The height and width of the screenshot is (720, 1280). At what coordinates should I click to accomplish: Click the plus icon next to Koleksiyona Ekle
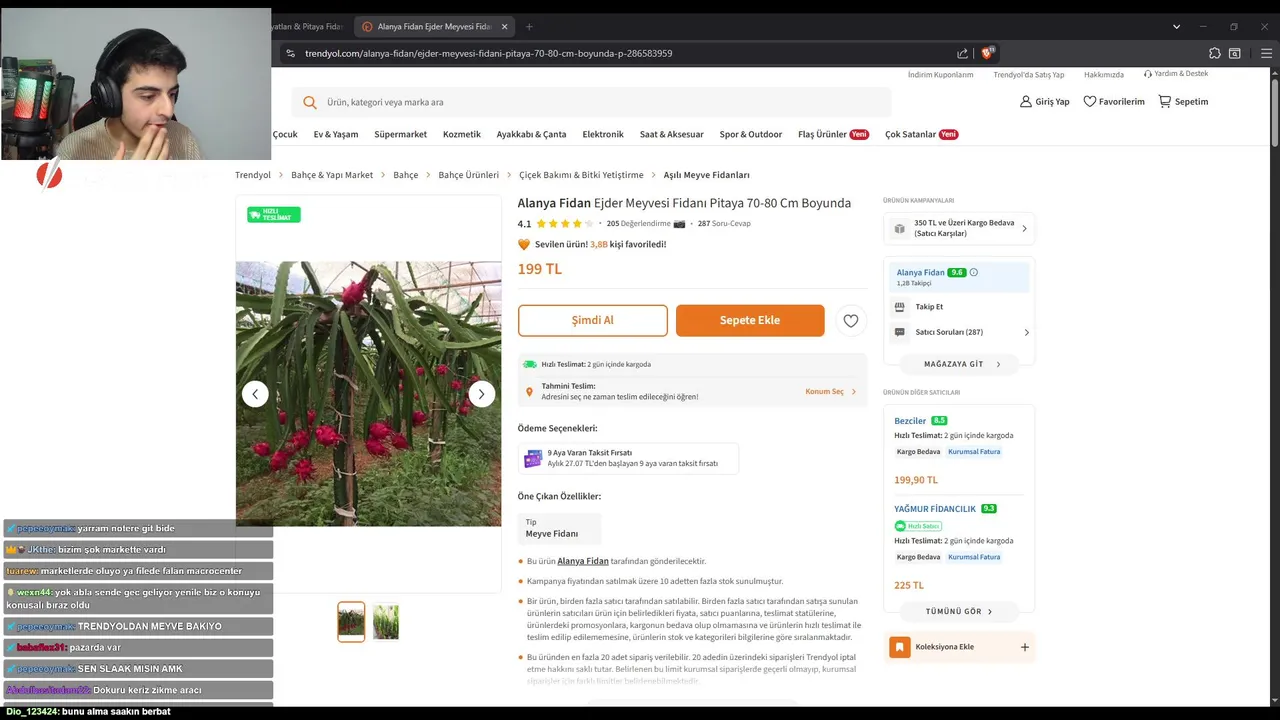[x=1025, y=647]
